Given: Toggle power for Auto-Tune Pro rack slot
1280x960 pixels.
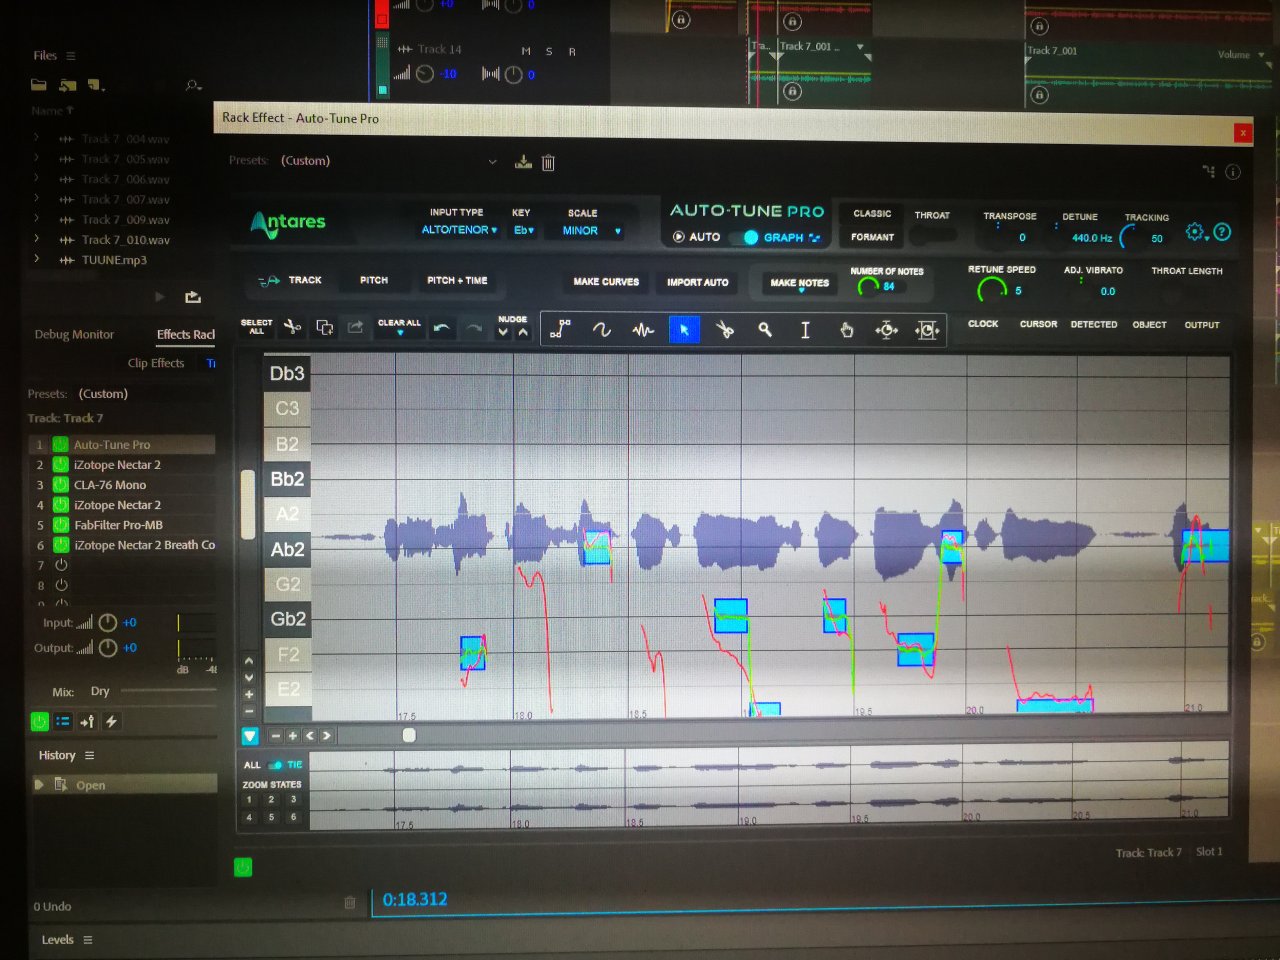Looking at the screenshot, I should (60, 445).
